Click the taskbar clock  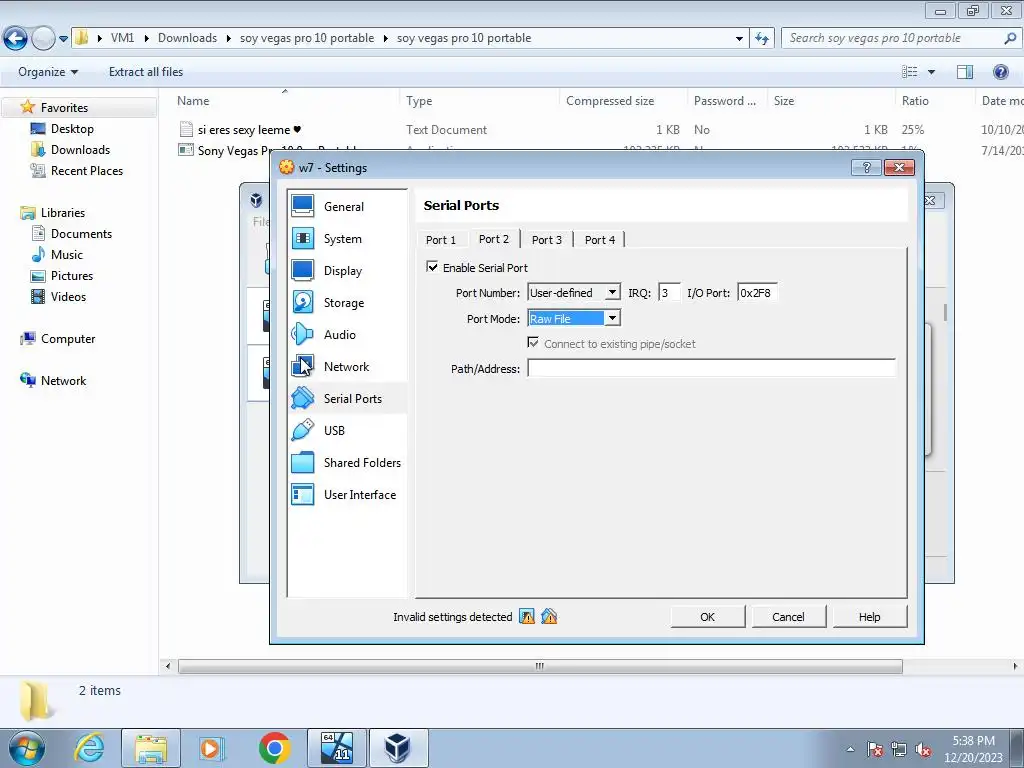click(973, 749)
